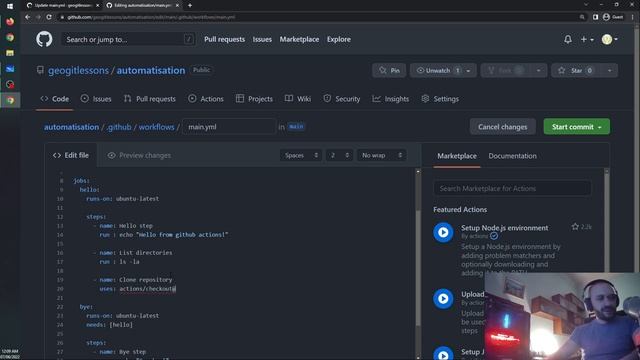Open the Mail taskbar icon
Screen dimensions: 640x360
point(10,69)
